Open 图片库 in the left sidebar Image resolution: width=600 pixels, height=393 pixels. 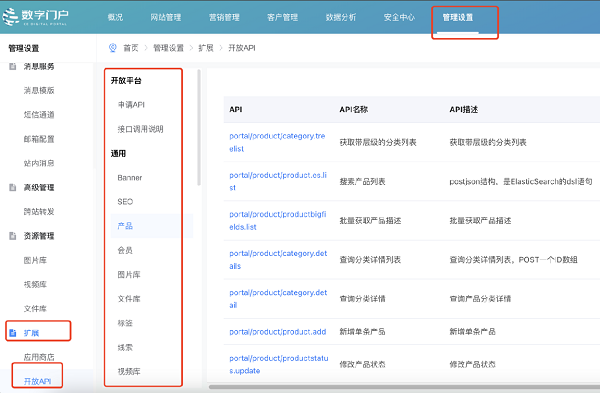pos(35,260)
